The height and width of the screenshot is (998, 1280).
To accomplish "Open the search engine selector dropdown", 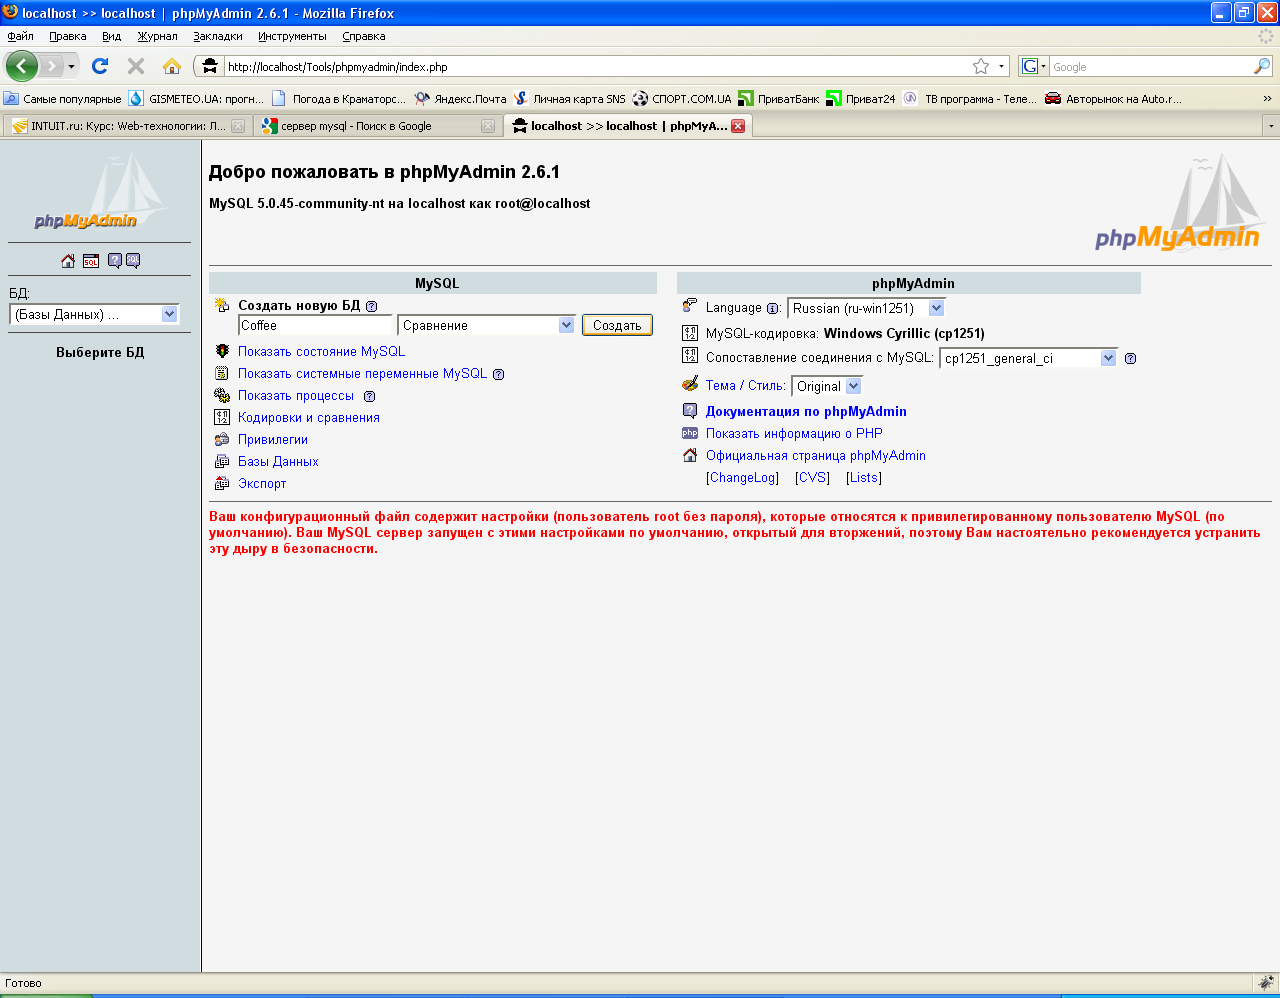I will coord(1034,66).
